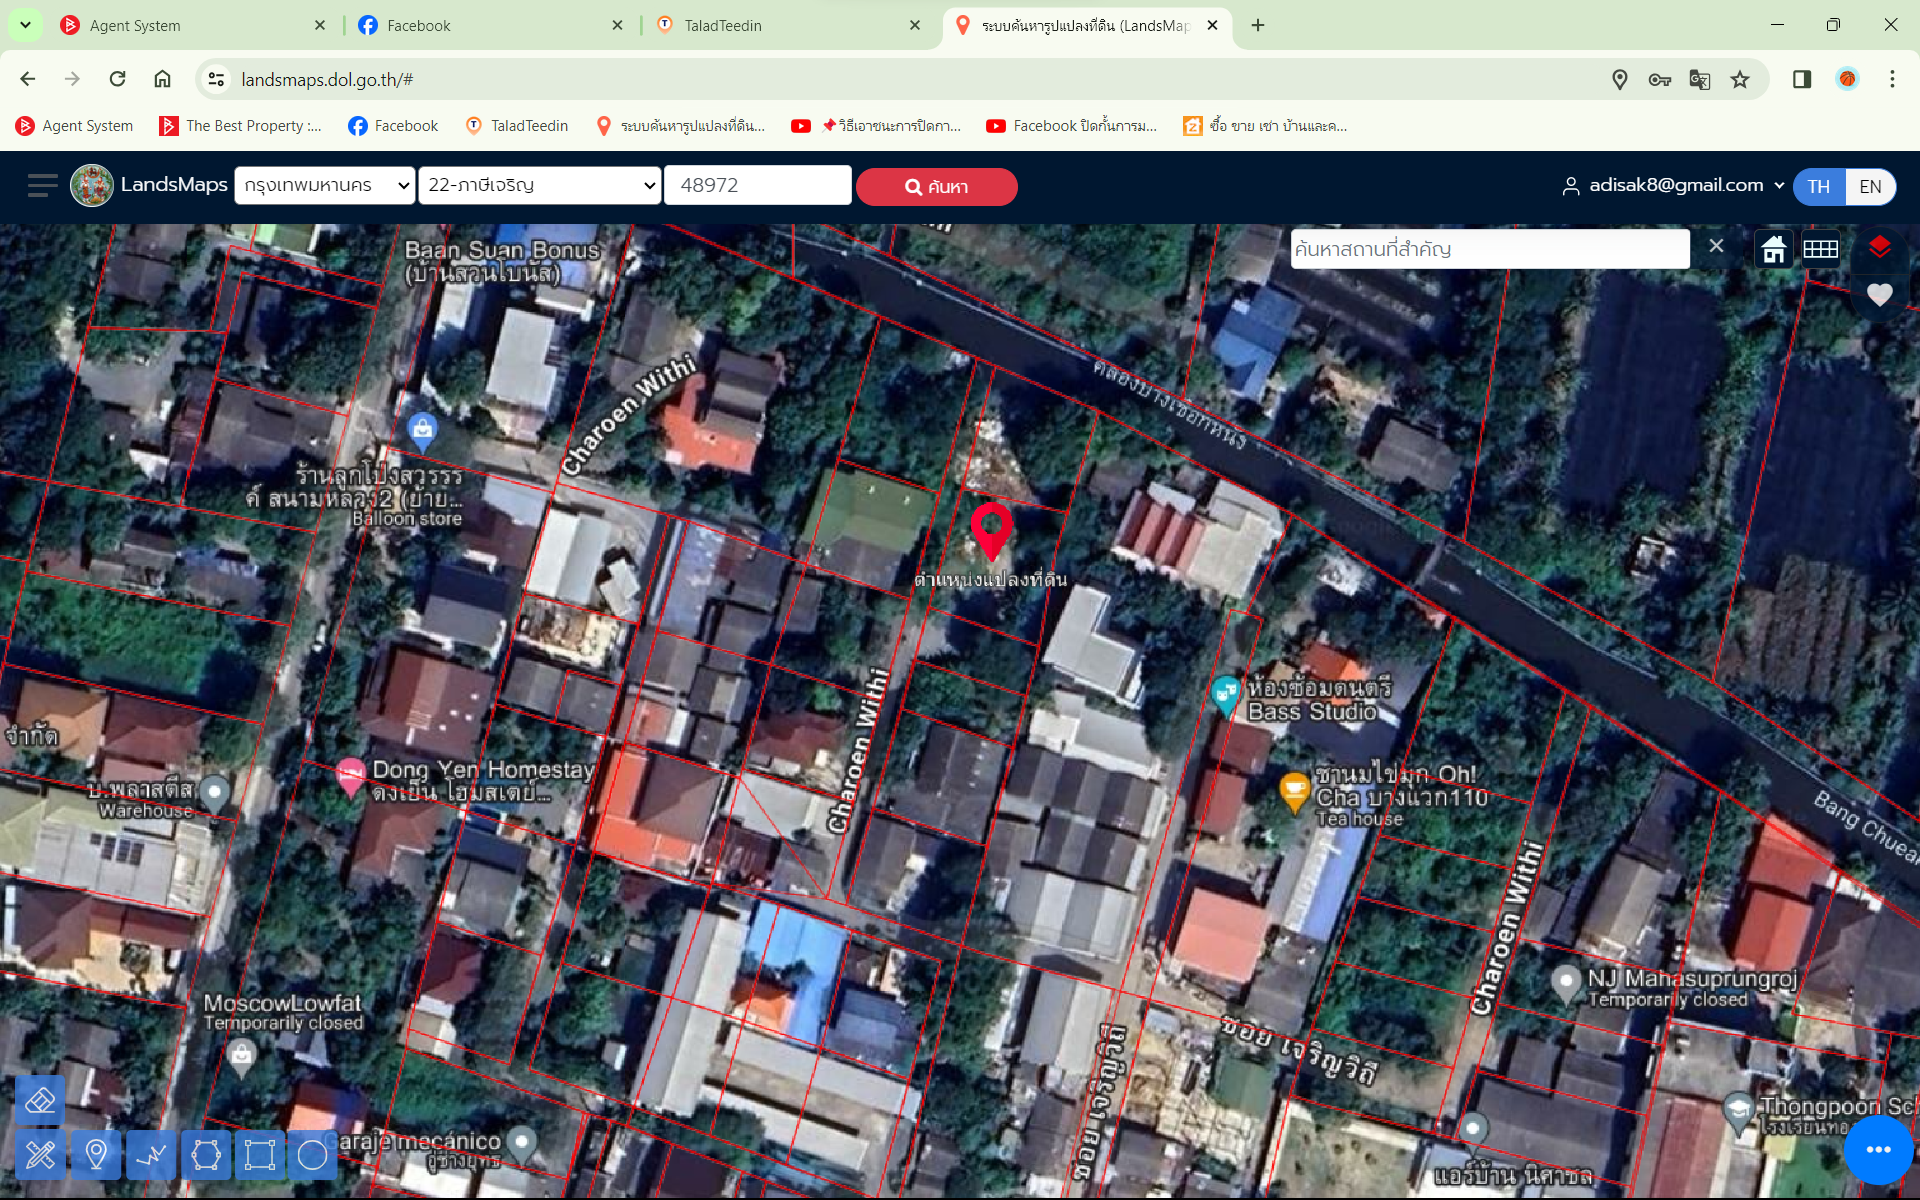Open the Google Translate icon in the address bar
Screen dimensions: 1920x1200
(x=1700, y=79)
